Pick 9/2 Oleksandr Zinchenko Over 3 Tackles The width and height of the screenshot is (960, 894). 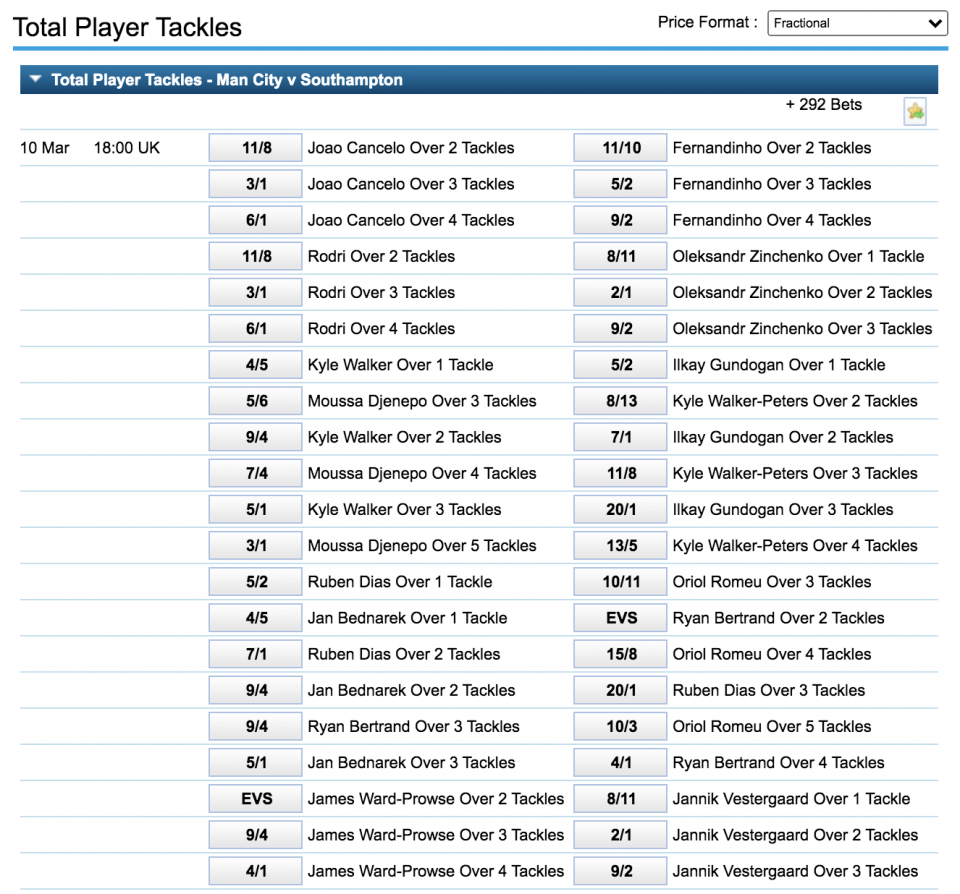(x=620, y=328)
